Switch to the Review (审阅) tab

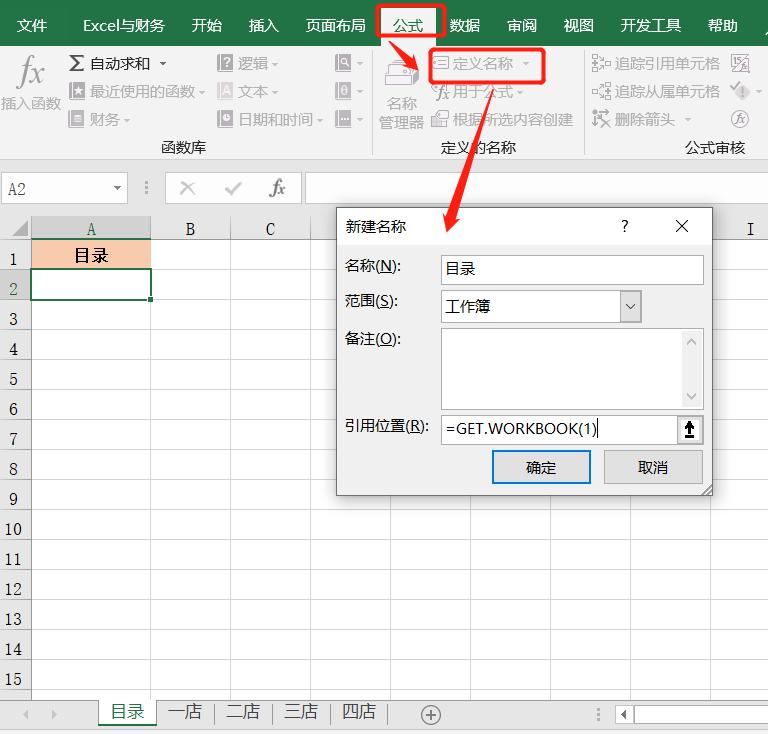[x=522, y=25]
